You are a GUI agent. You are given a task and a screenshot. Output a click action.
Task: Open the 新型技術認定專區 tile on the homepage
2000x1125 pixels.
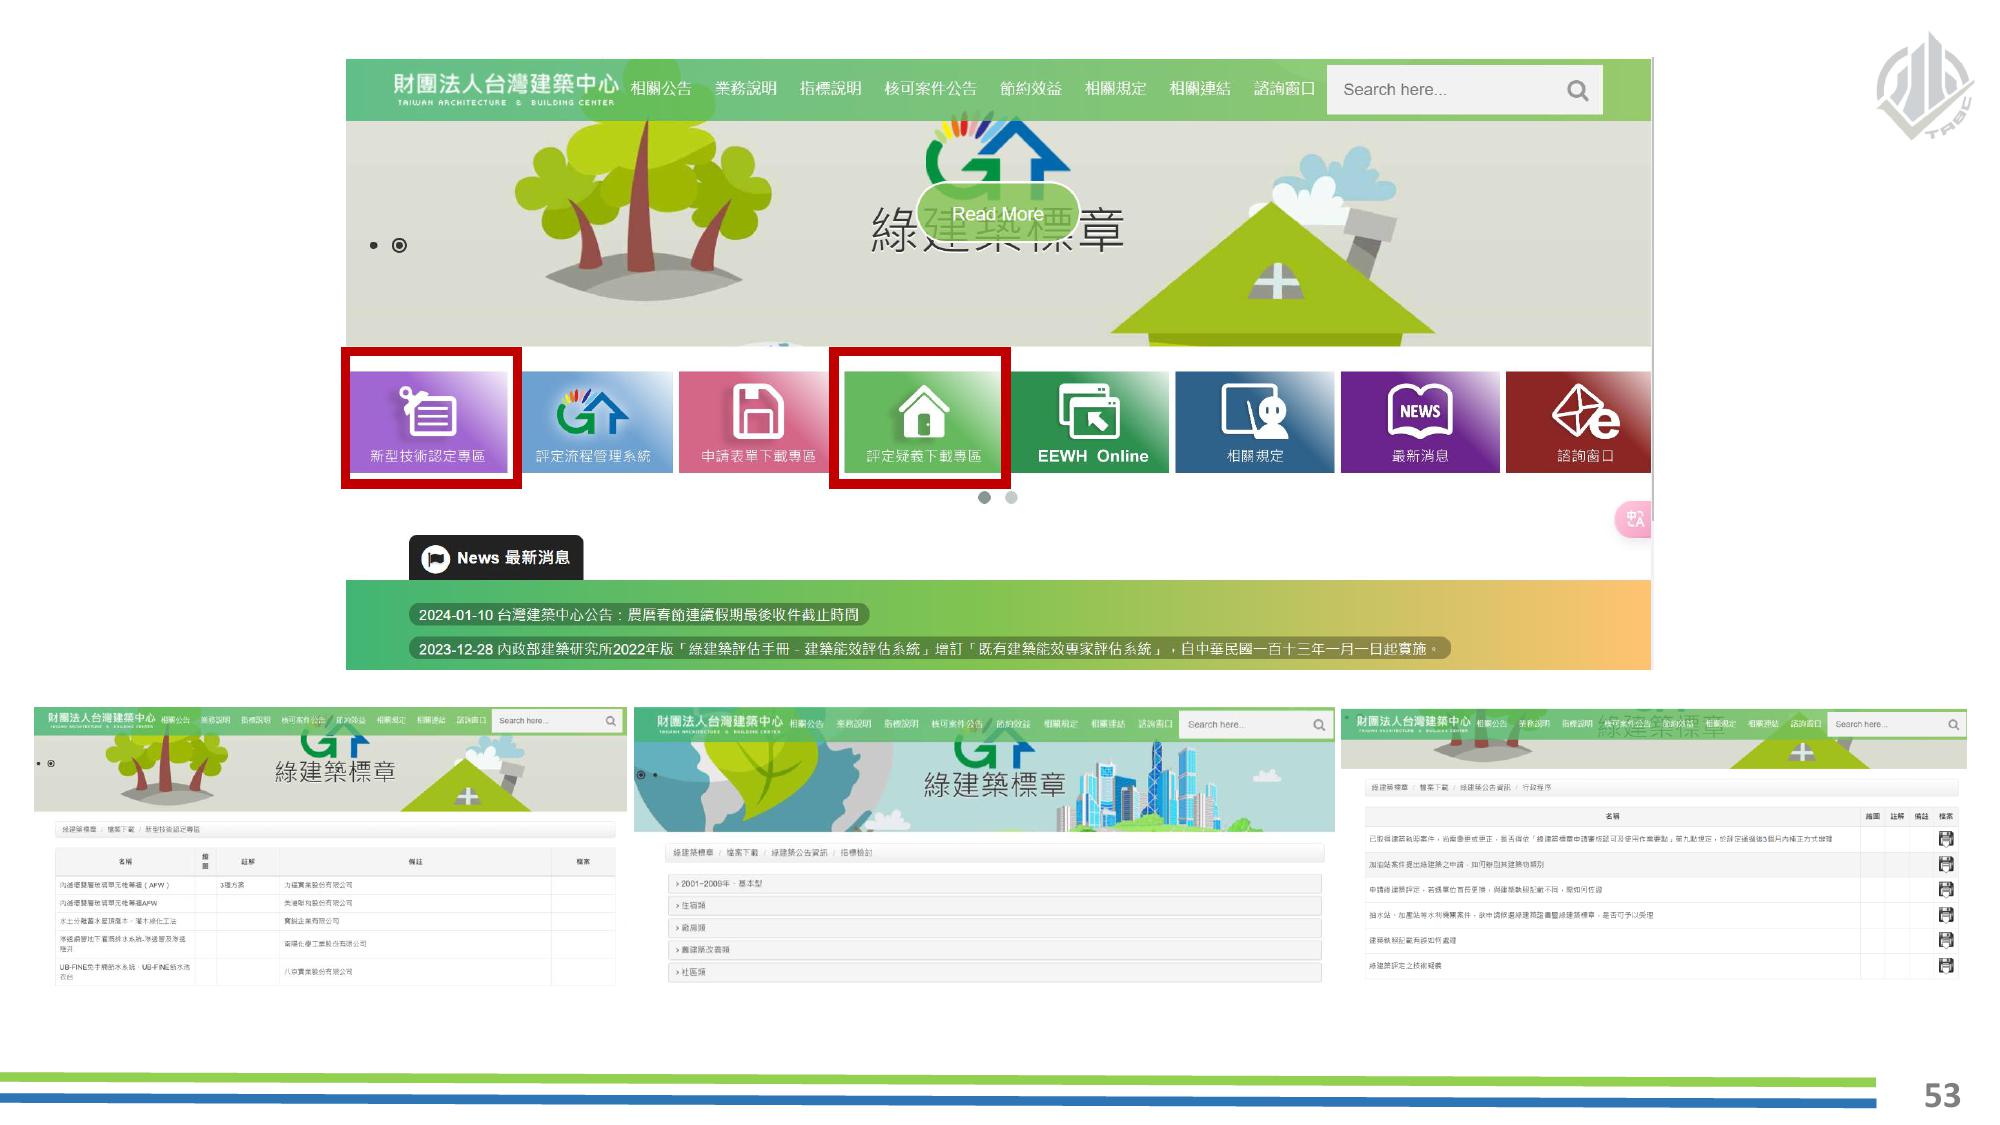429,421
